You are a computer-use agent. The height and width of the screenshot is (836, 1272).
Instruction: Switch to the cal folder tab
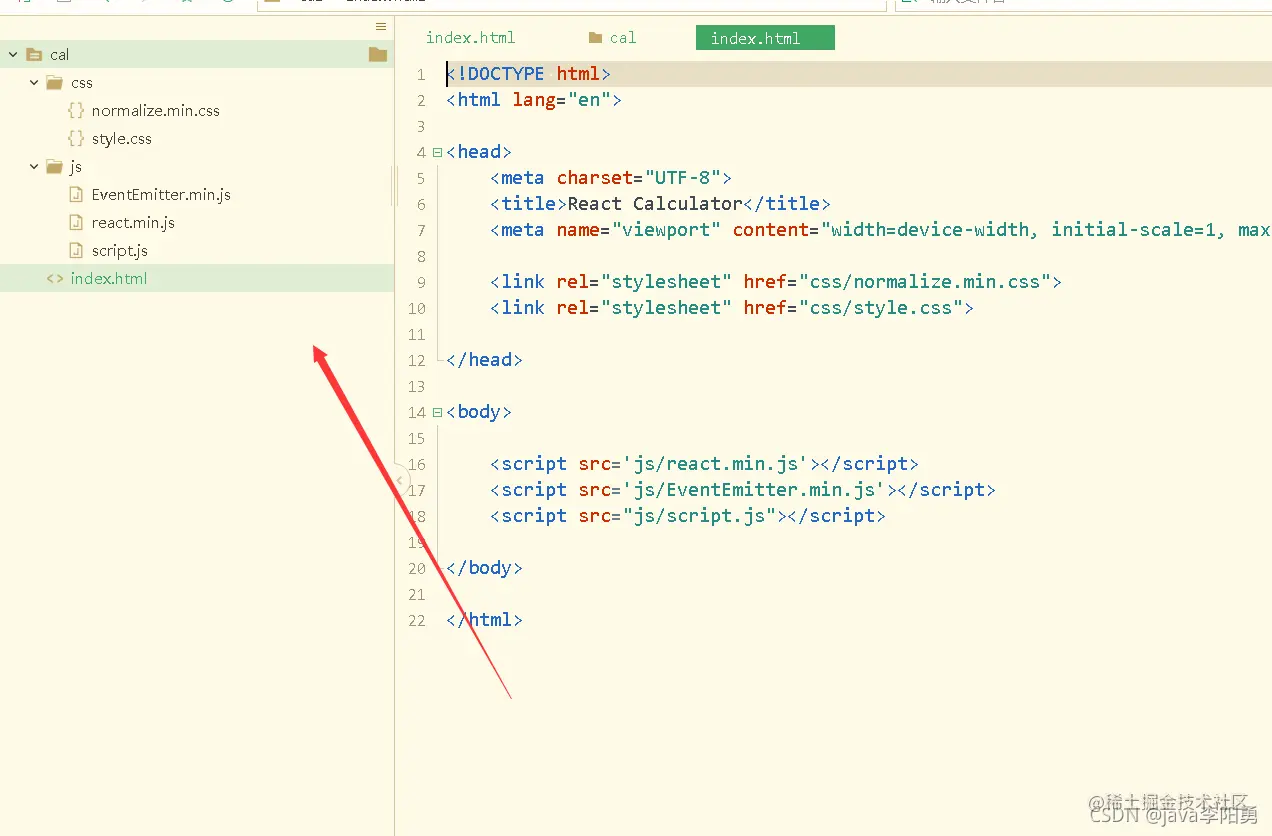click(x=612, y=38)
